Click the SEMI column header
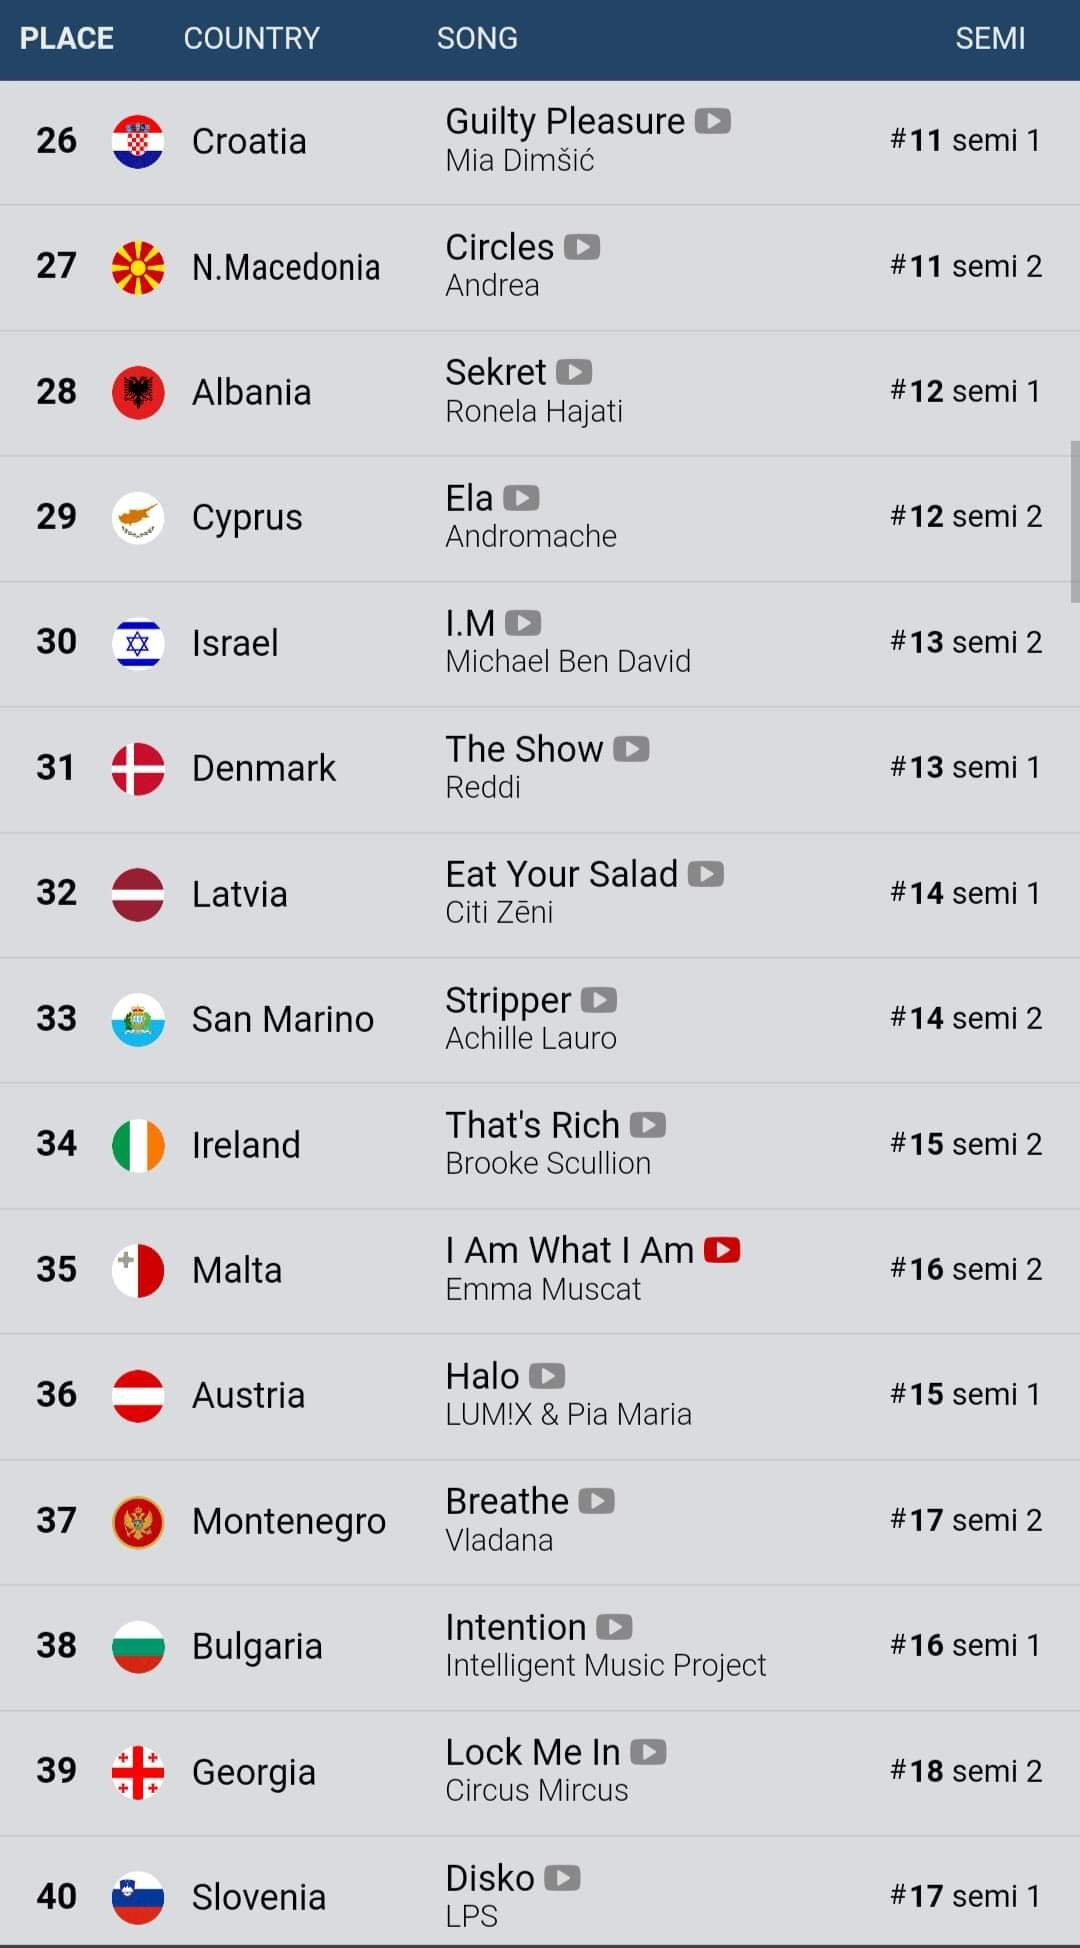This screenshot has height=1948, width=1080. click(989, 39)
